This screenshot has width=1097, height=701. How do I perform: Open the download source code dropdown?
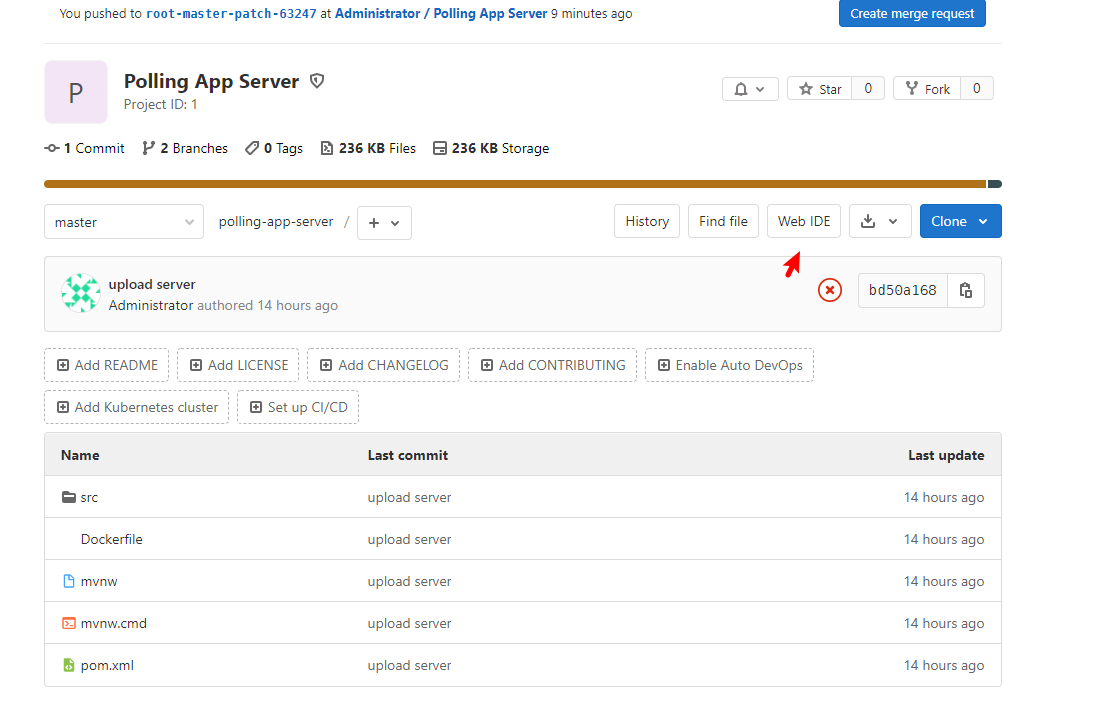coord(879,221)
